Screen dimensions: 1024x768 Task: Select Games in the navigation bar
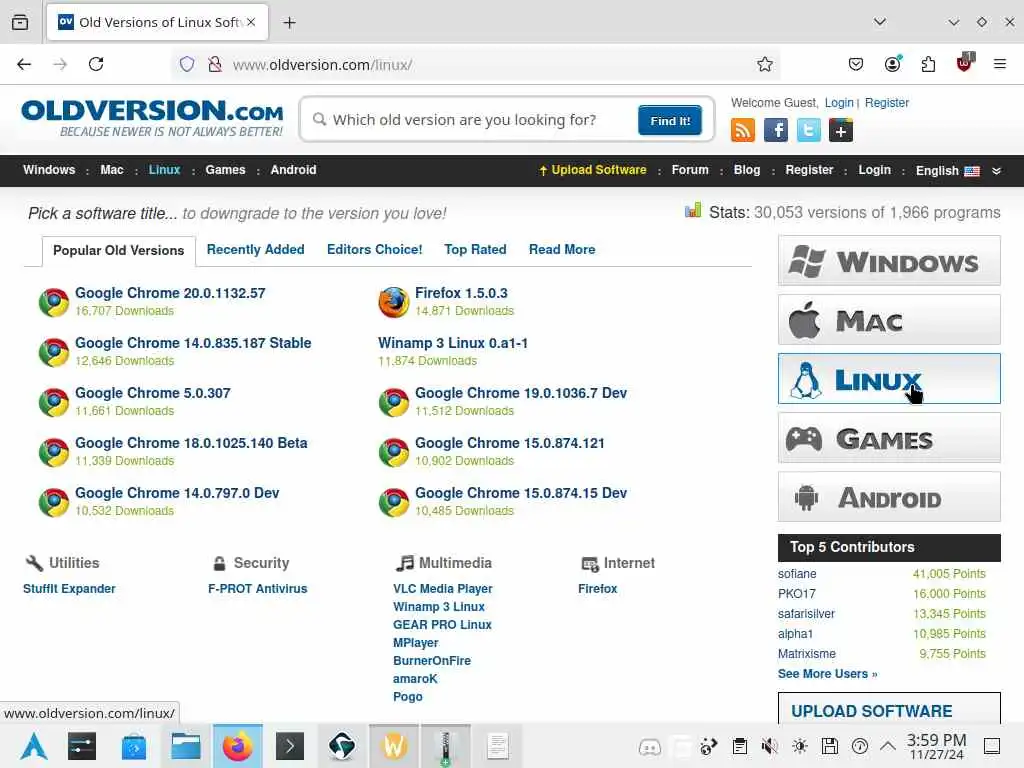[x=225, y=170]
